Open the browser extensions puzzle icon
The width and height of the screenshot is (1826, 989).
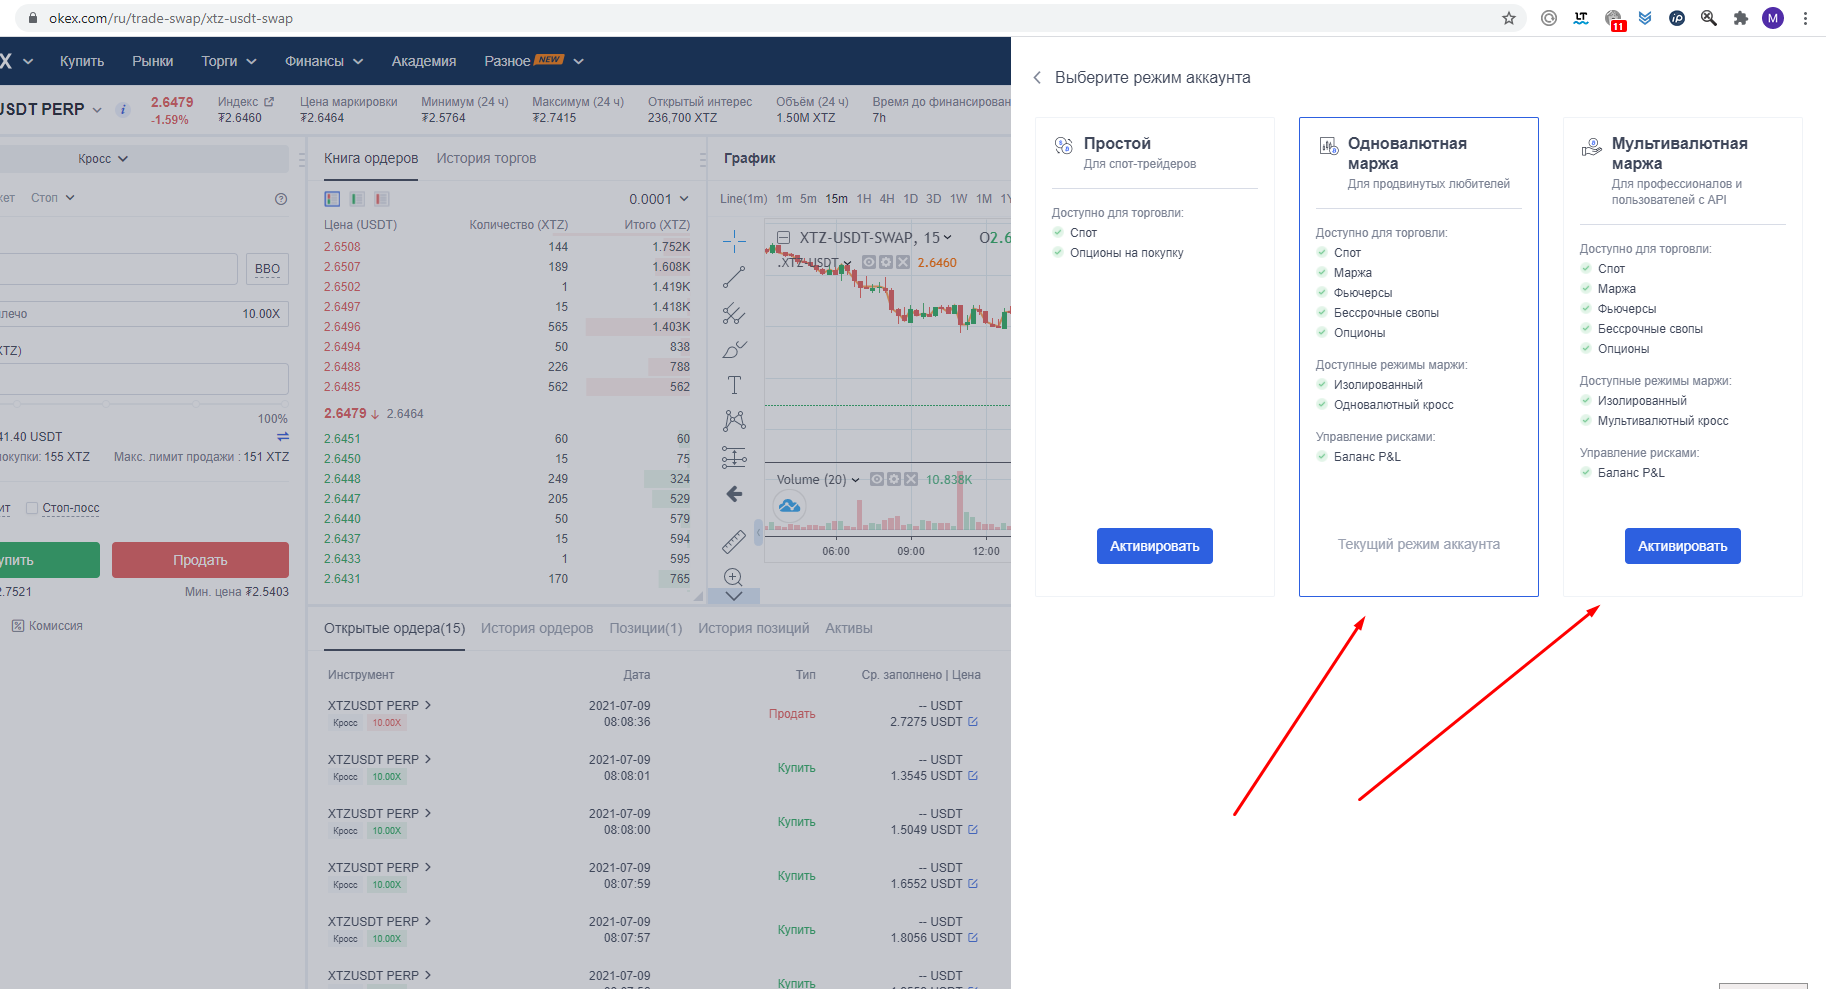[1741, 18]
